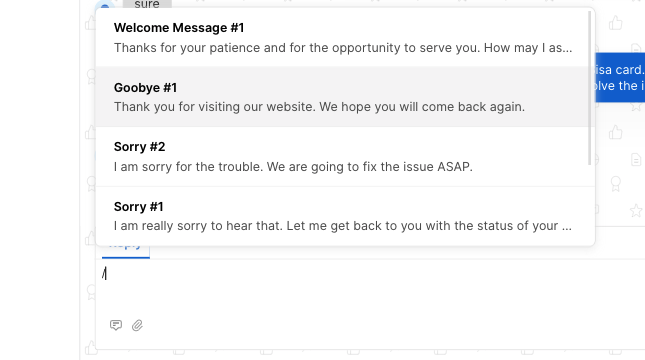Choose the Goobye #1 canned response
The image size is (645, 360).
(x=343, y=97)
